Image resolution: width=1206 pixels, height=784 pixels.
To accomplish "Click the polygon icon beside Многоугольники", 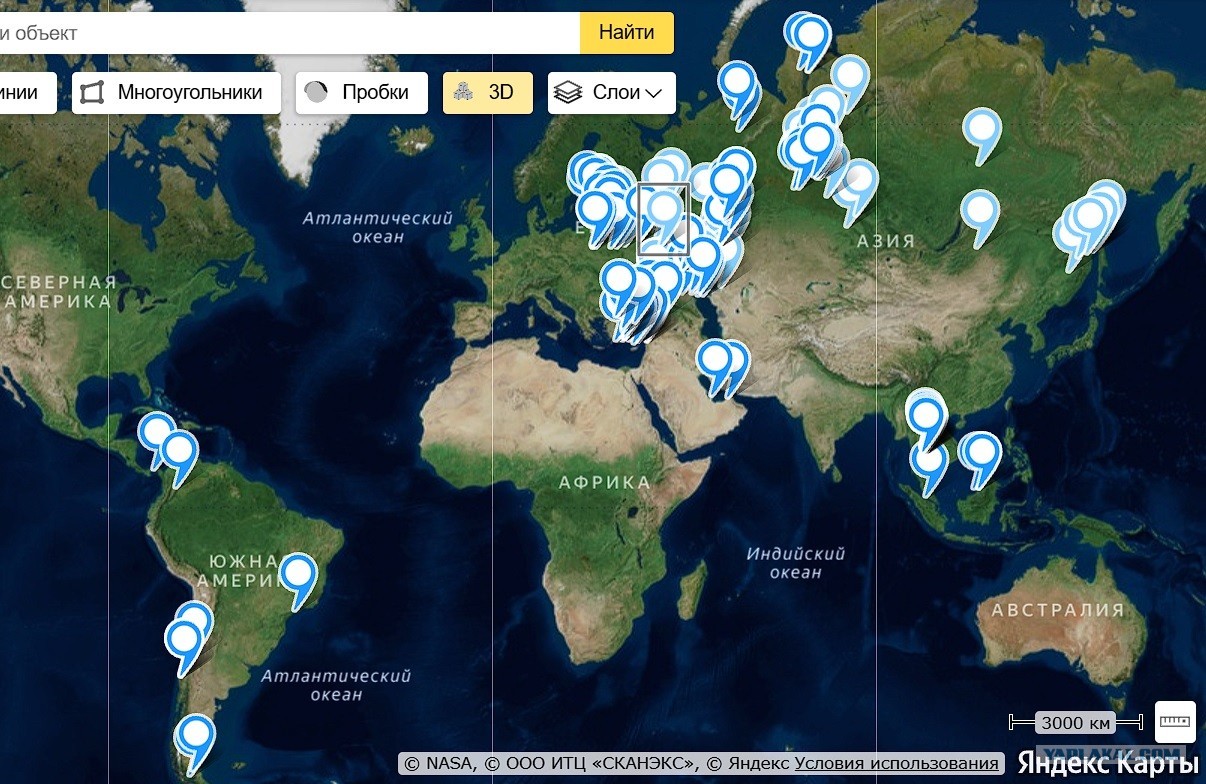I will (x=92, y=93).
